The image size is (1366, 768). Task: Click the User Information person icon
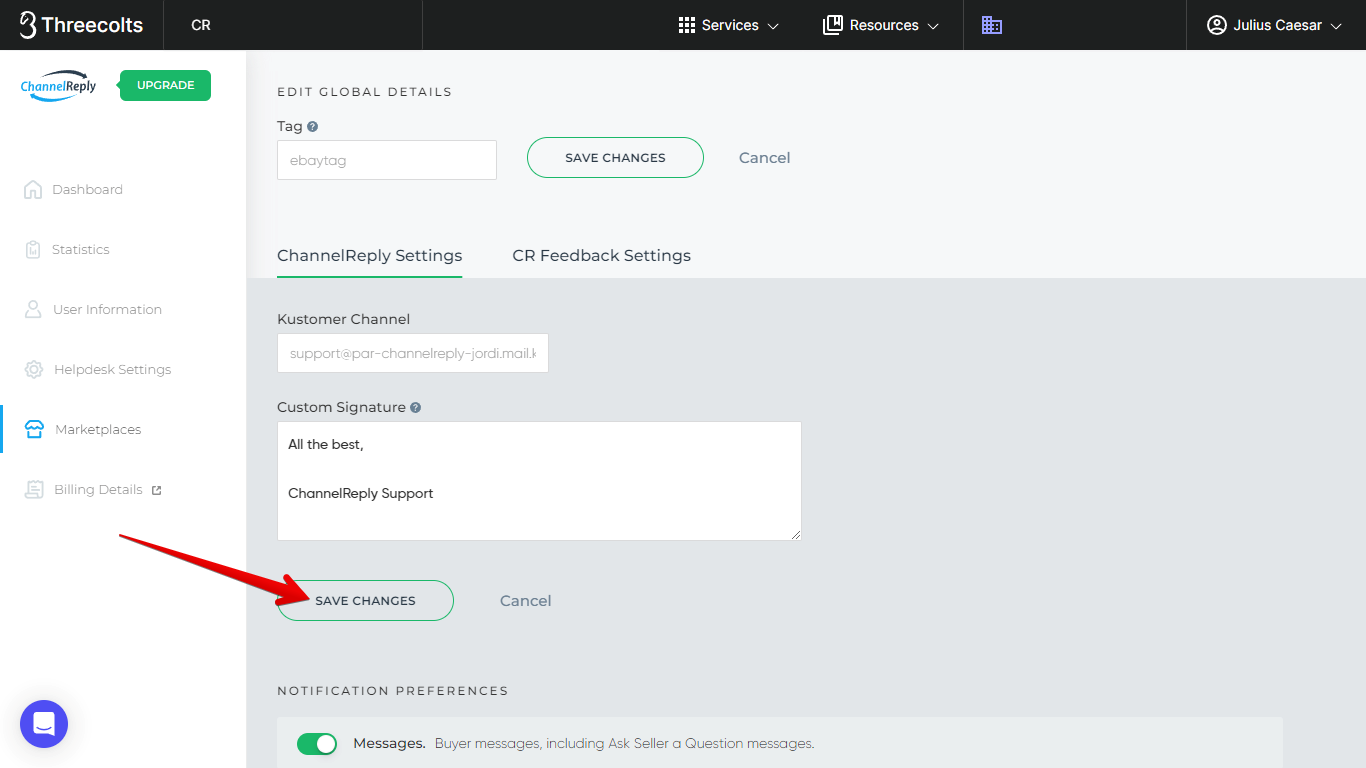[x=33, y=309]
